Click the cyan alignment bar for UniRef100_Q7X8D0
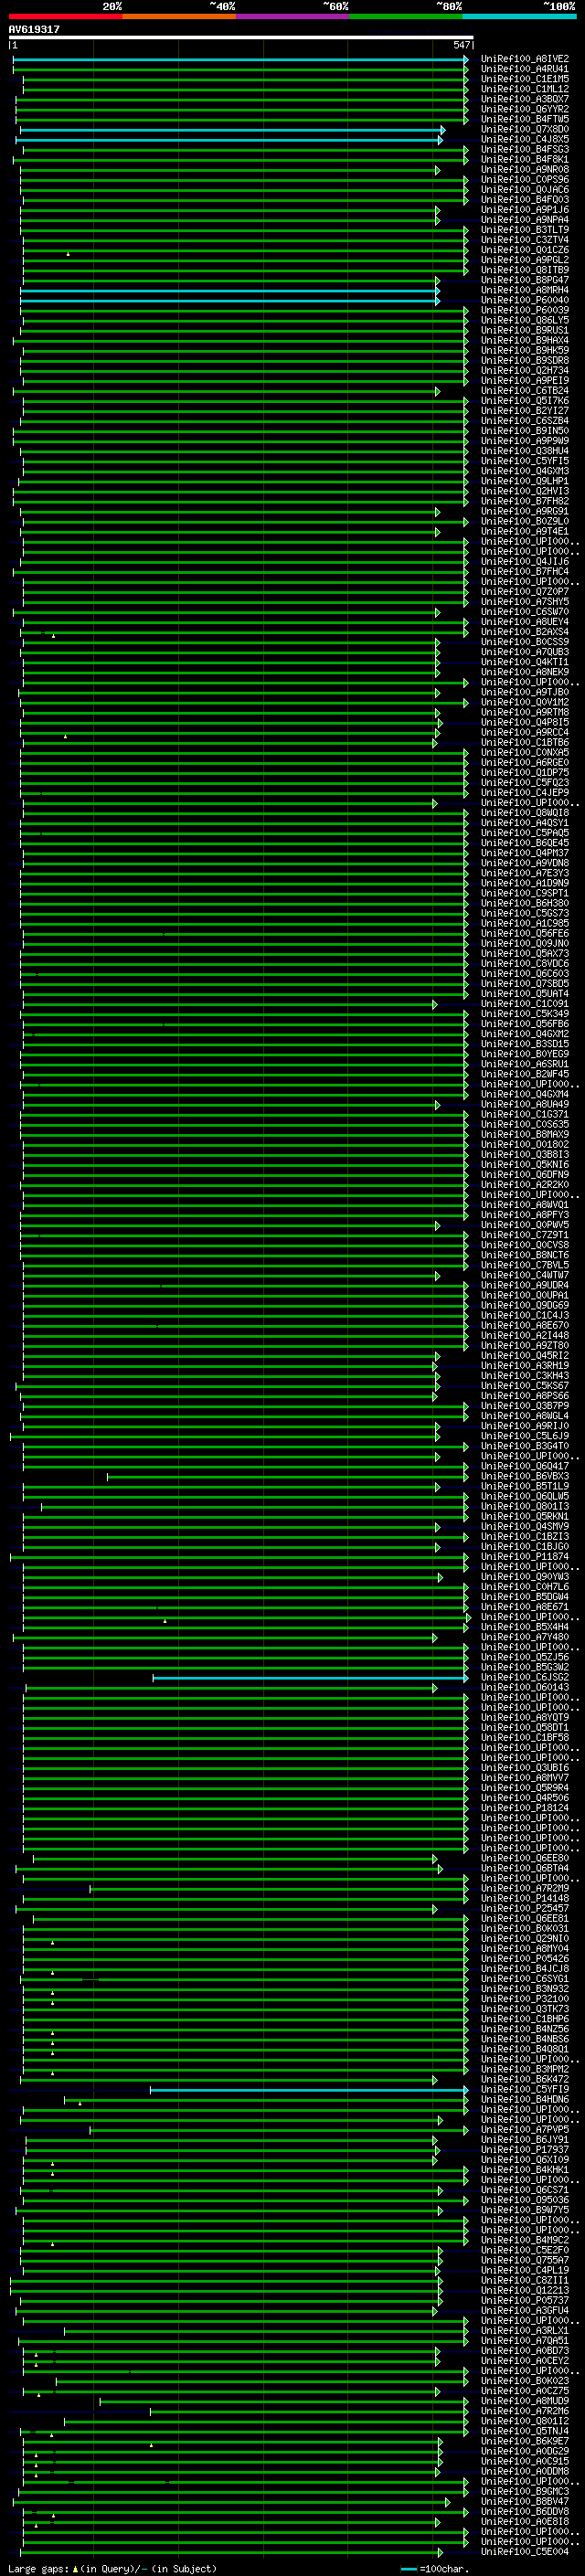 click(232, 130)
